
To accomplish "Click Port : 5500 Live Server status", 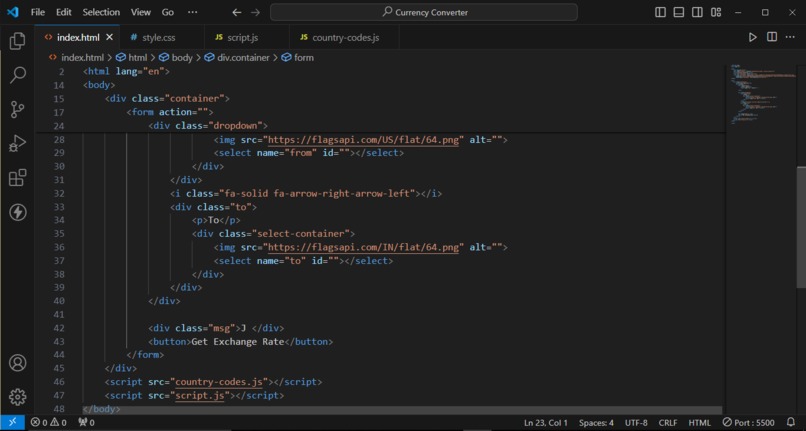I will (x=748, y=423).
